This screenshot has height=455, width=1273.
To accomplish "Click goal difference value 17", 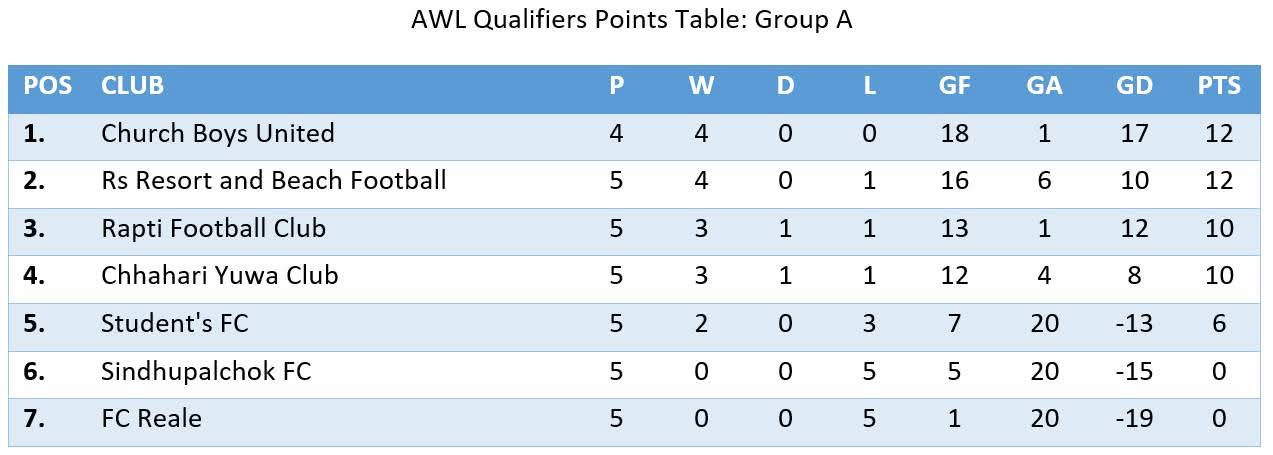I will tap(1134, 133).
